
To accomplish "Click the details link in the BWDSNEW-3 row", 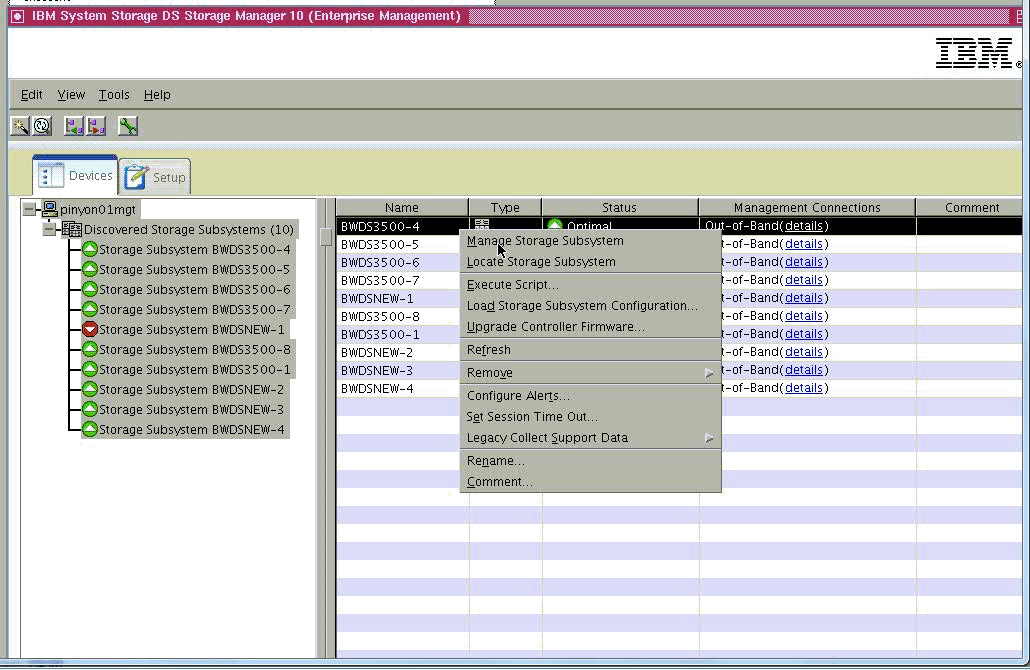I will pos(804,369).
